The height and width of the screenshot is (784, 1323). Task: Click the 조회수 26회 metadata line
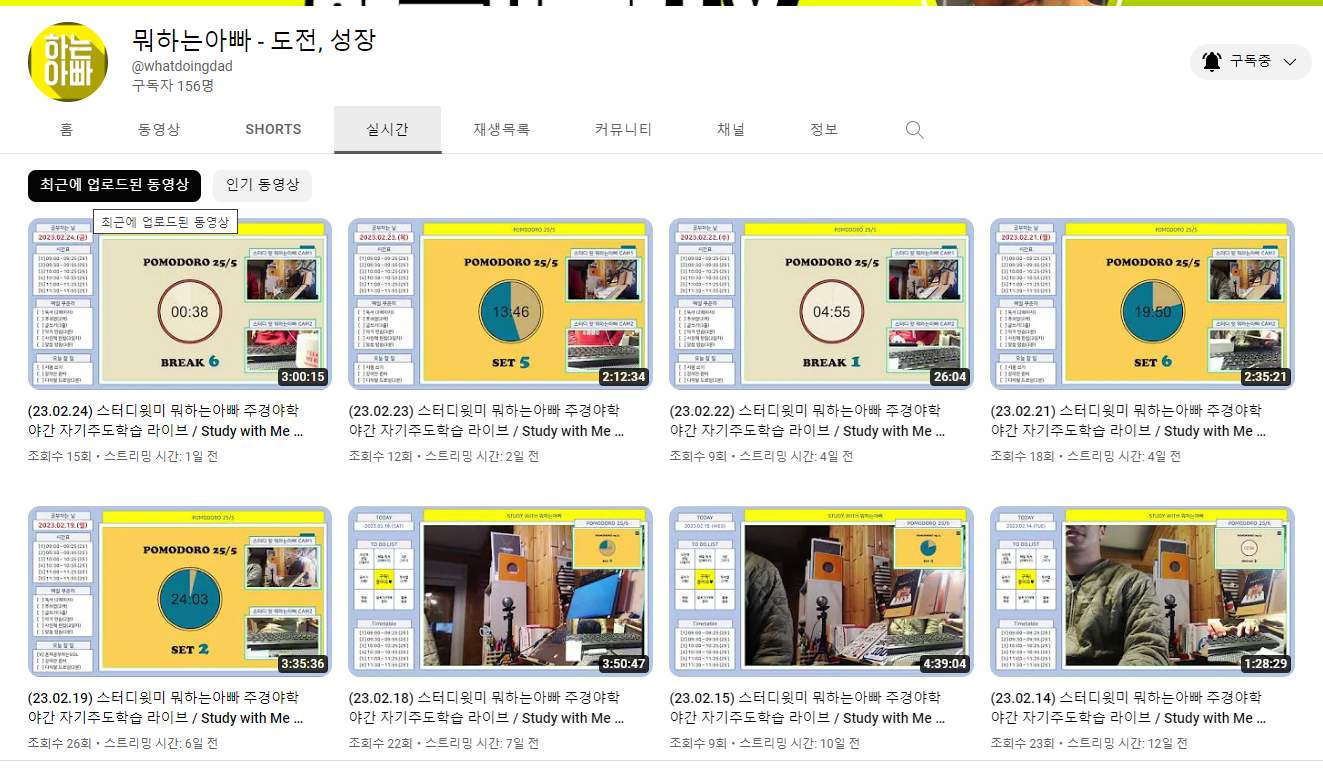(123, 743)
